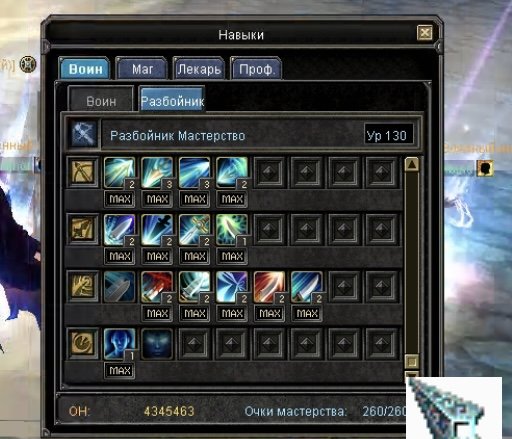The width and height of the screenshot is (512, 439).
Task: Click the Ур 130 mastery level field
Action: point(389,135)
